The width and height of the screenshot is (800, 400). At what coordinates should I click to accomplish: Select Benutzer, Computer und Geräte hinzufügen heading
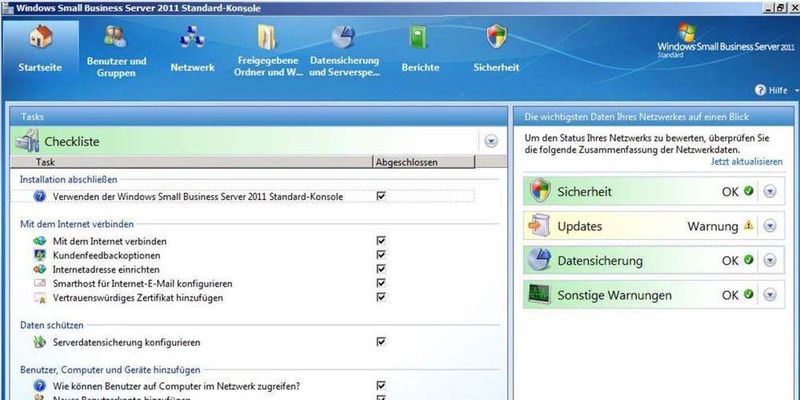[x=110, y=369]
